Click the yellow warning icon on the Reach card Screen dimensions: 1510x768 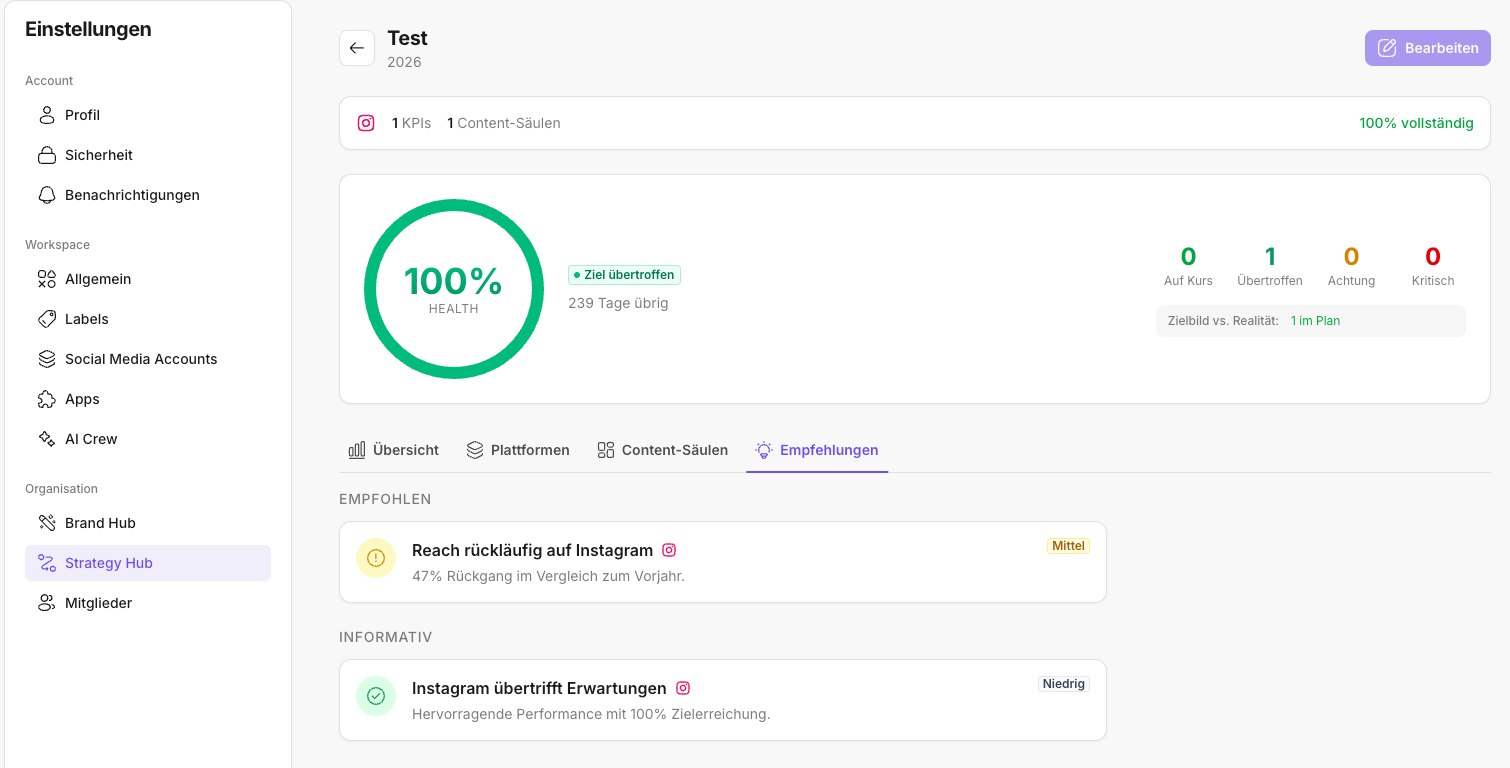(x=376, y=558)
